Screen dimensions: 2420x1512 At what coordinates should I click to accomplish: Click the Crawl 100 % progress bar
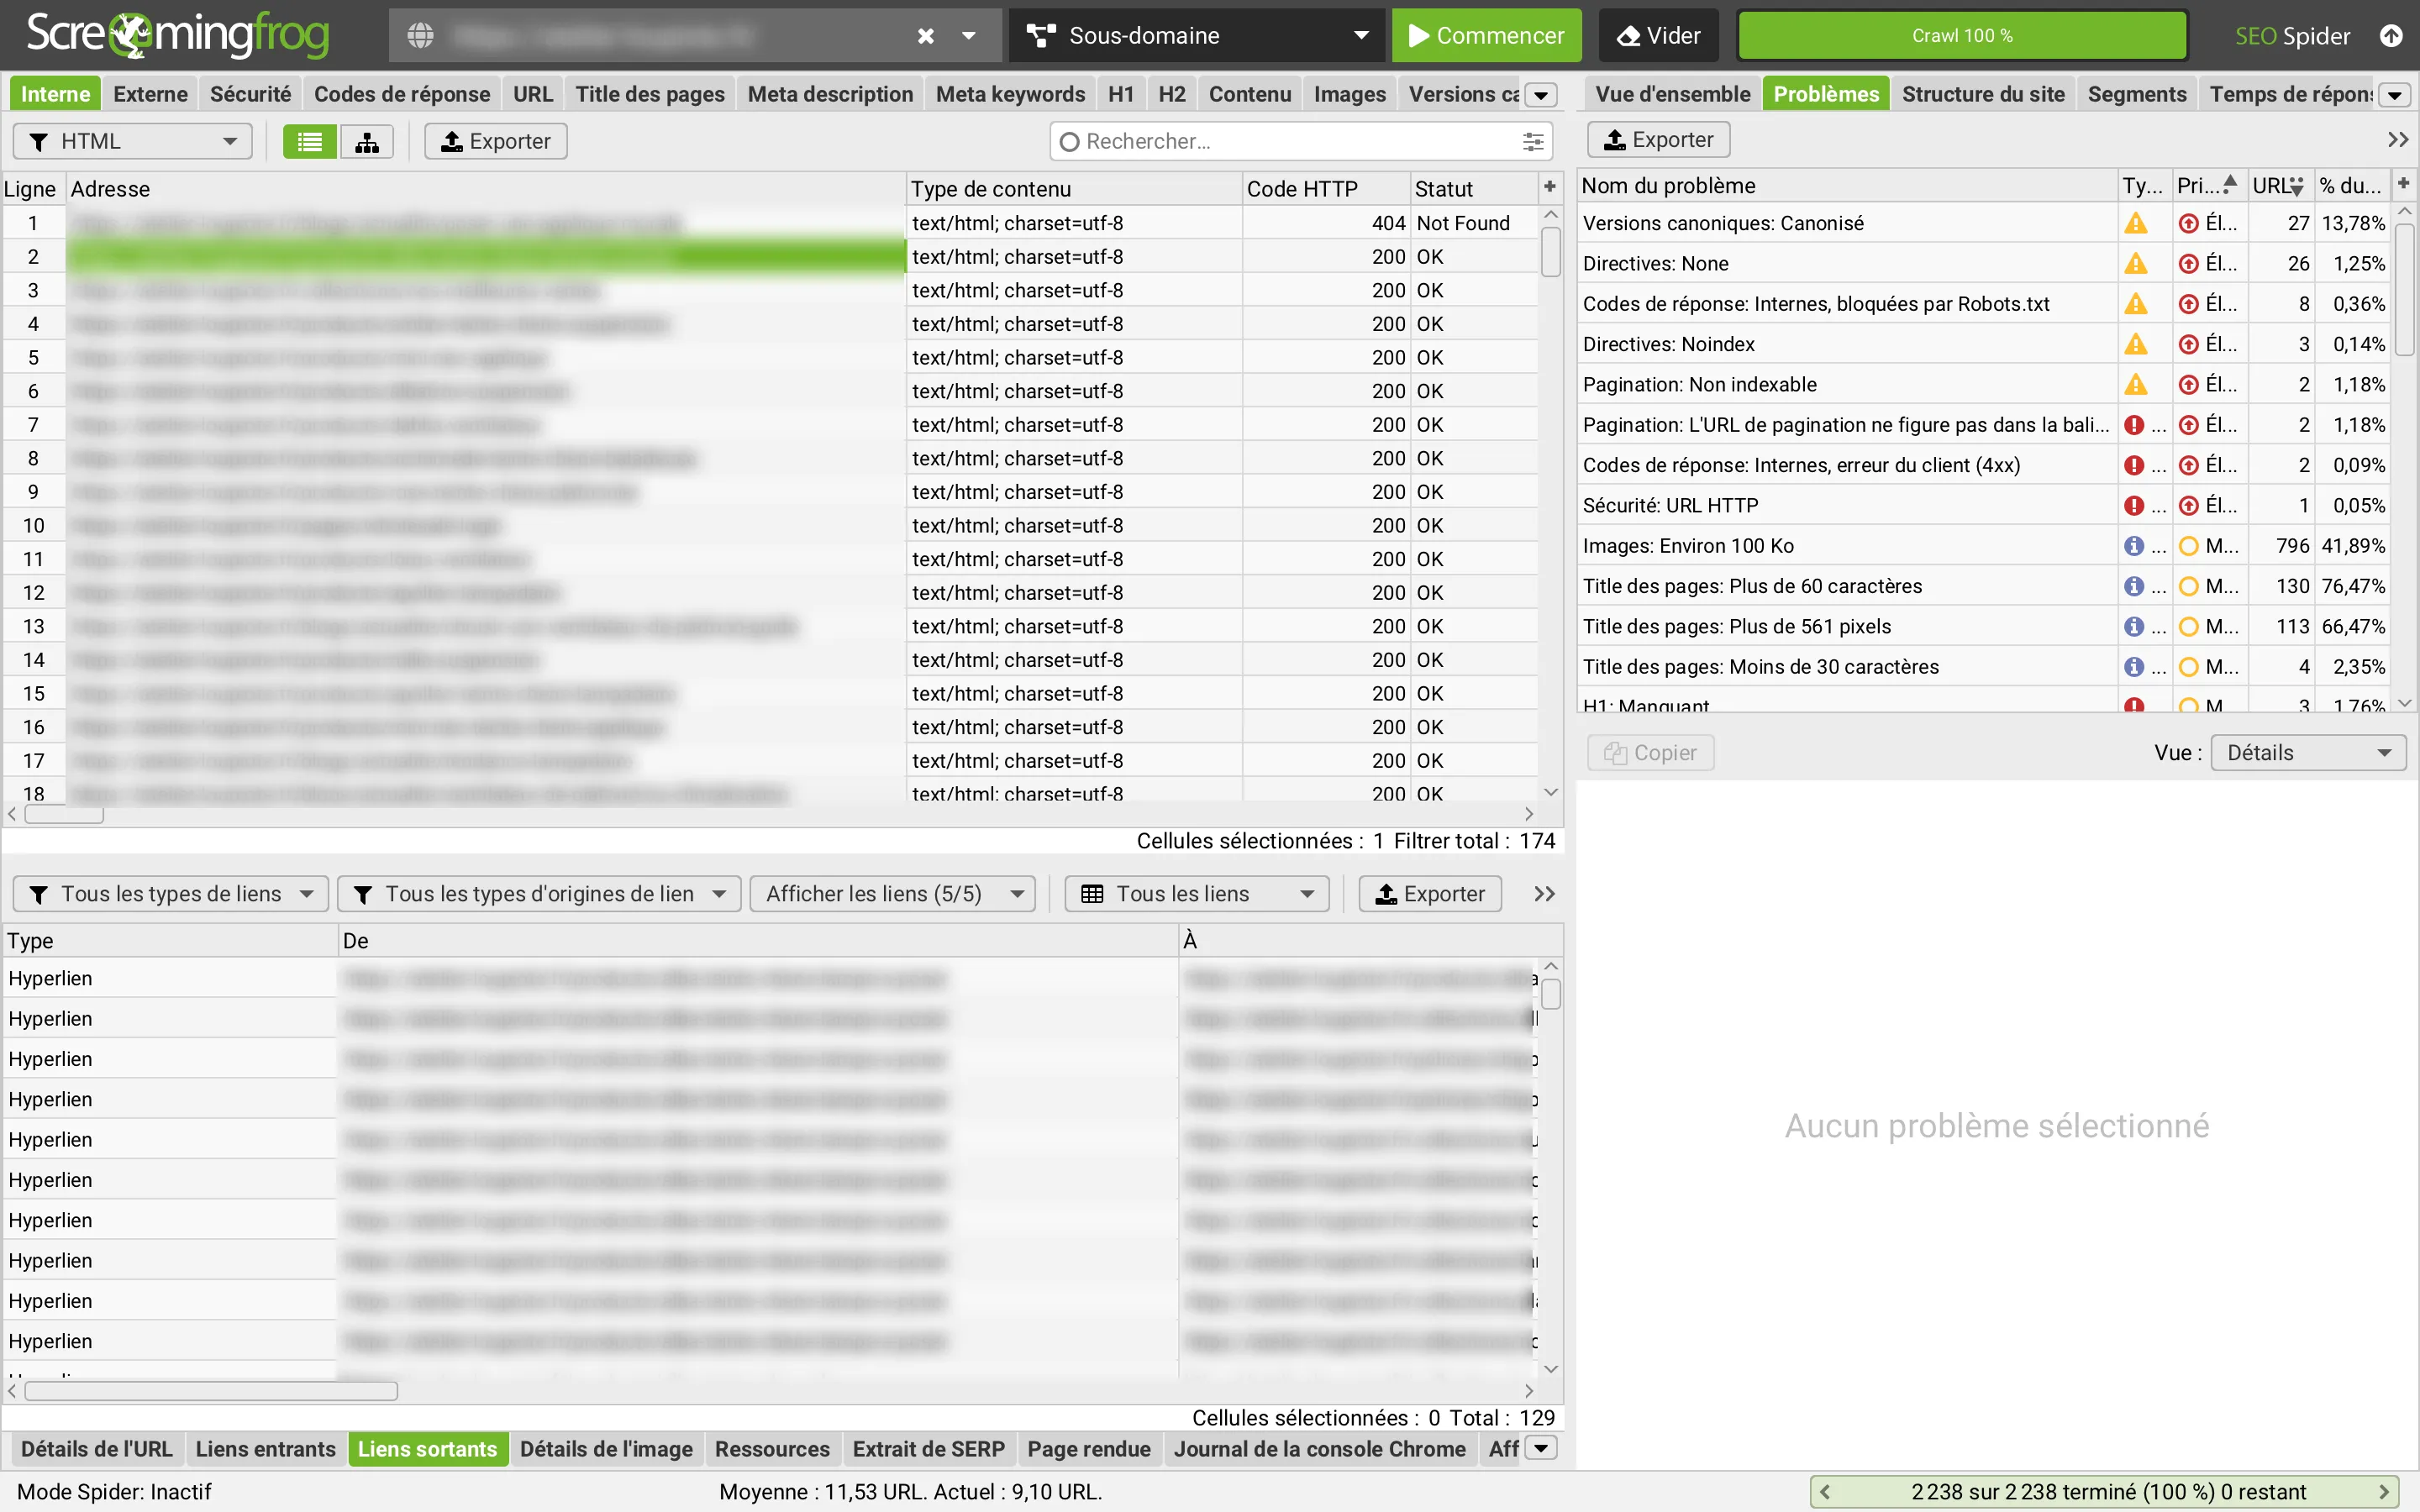[x=1962, y=36]
